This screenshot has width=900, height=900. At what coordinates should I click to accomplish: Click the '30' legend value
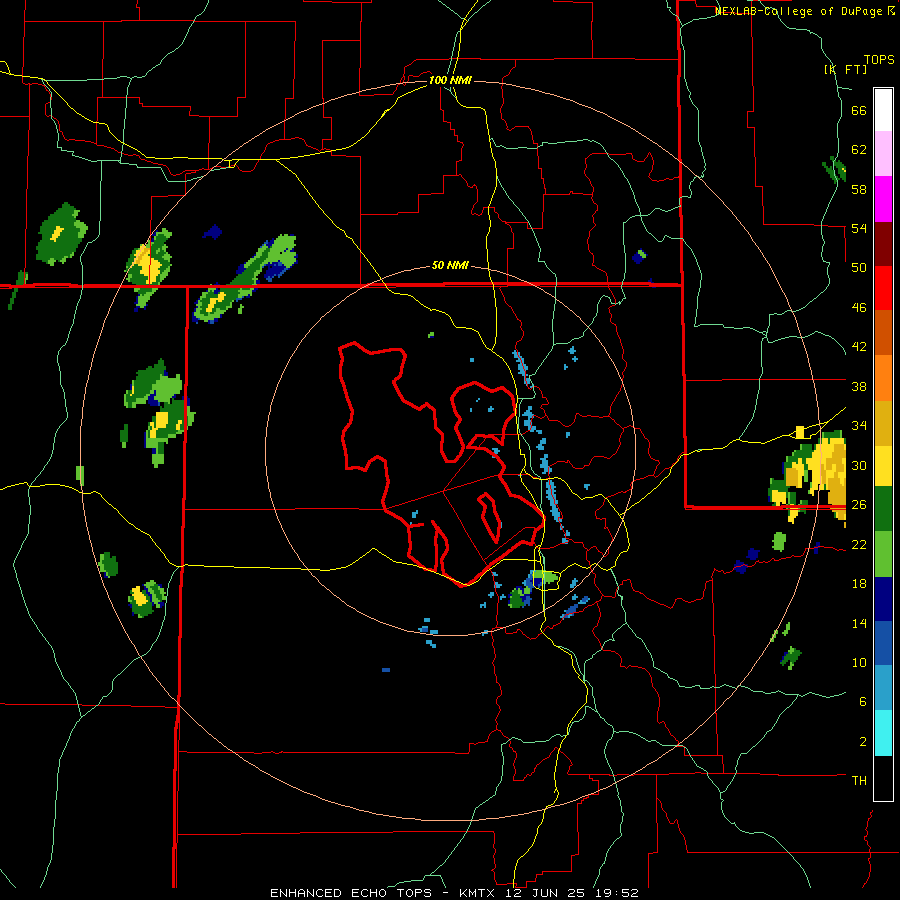(x=859, y=465)
